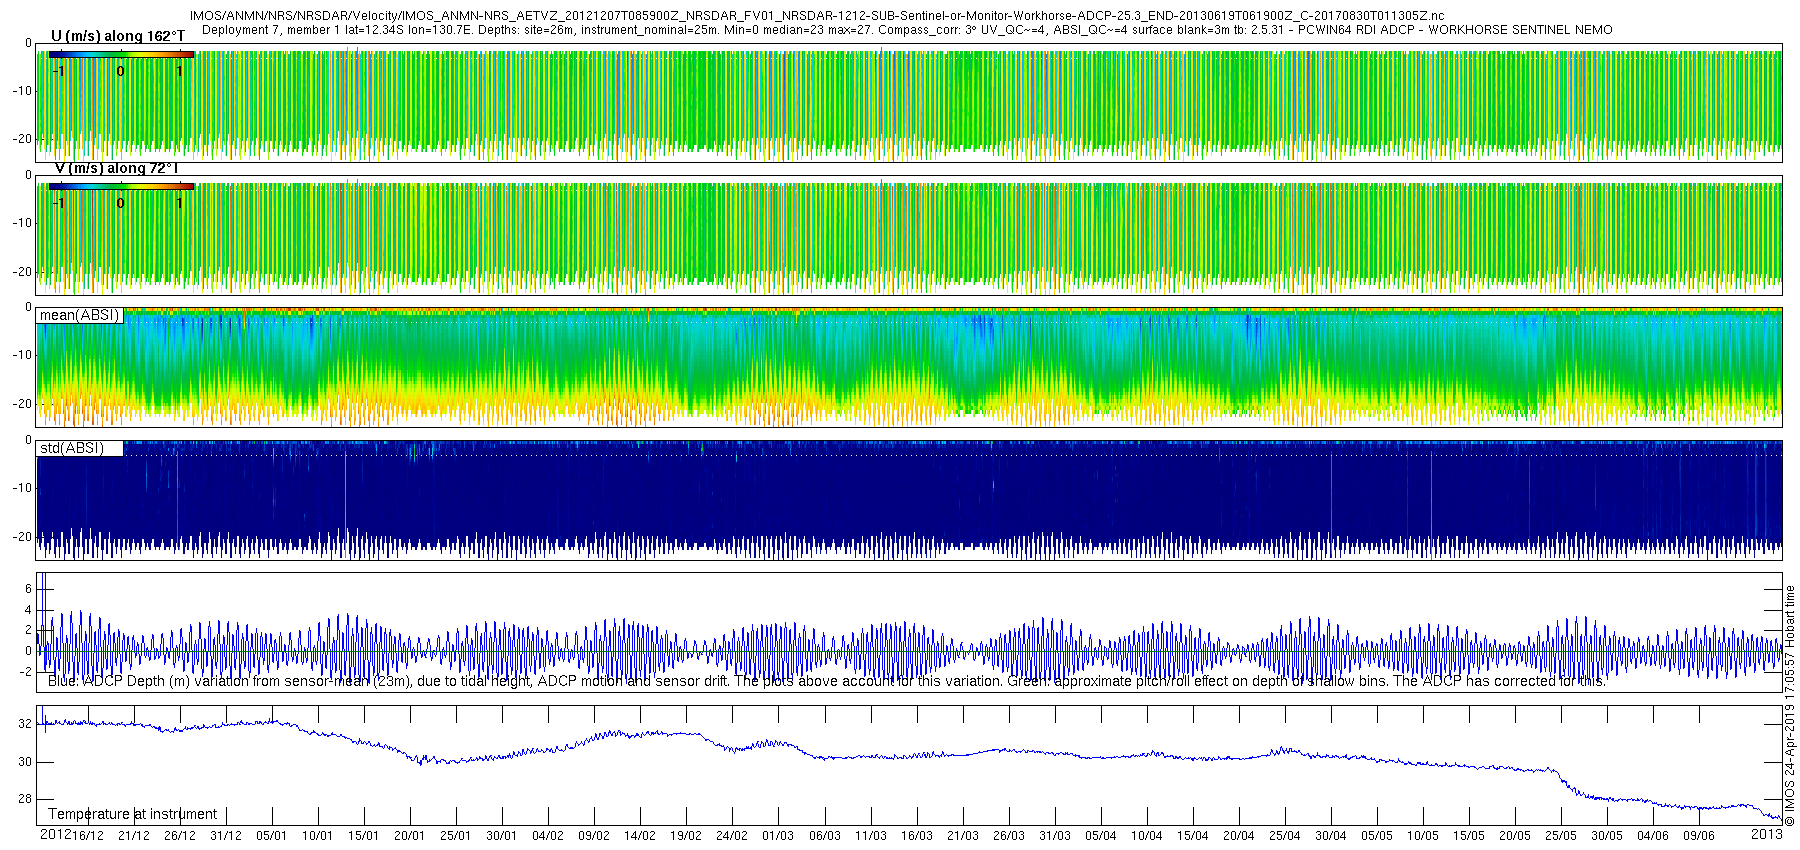Click the '24/02' date tick label
This screenshot has width=1800, height=850.
tap(732, 836)
